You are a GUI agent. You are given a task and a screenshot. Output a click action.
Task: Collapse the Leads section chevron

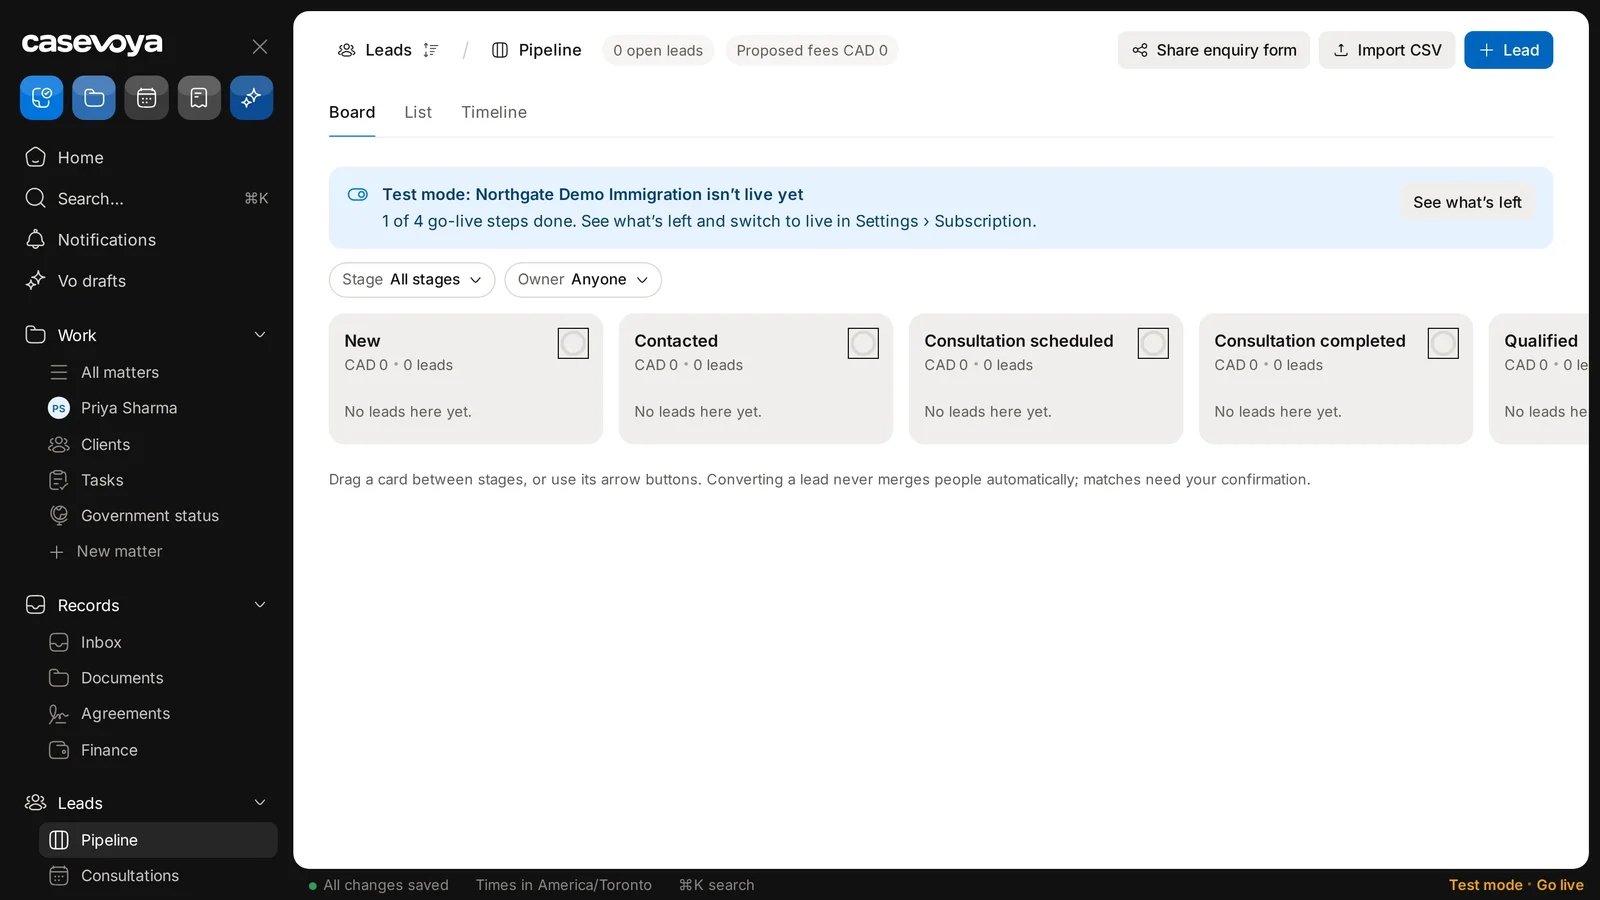[260, 803]
